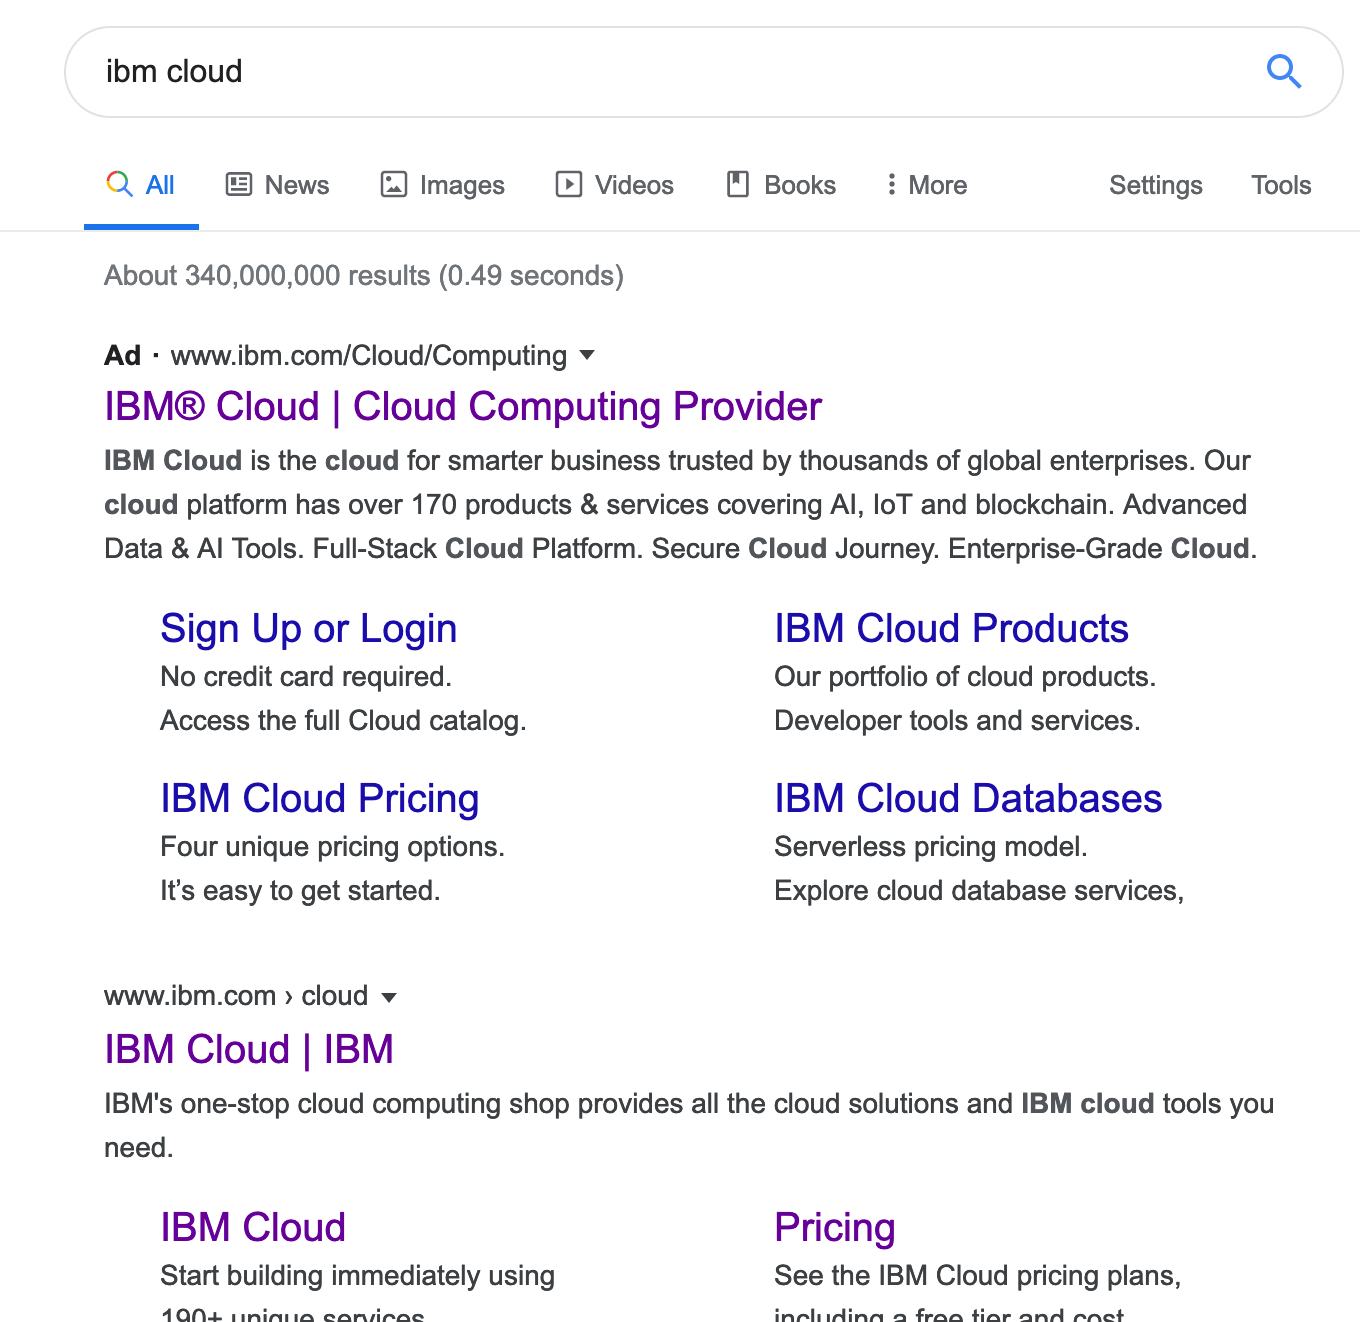Open the Pricing sitelink under organic result
The width and height of the screenshot is (1360, 1322).
click(835, 1228)
